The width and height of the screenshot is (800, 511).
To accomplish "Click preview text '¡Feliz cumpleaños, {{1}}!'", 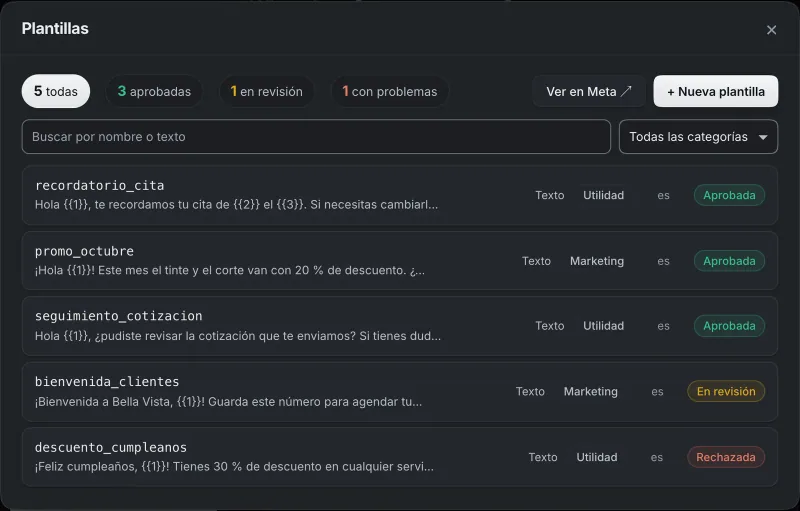I will [102, 467].
